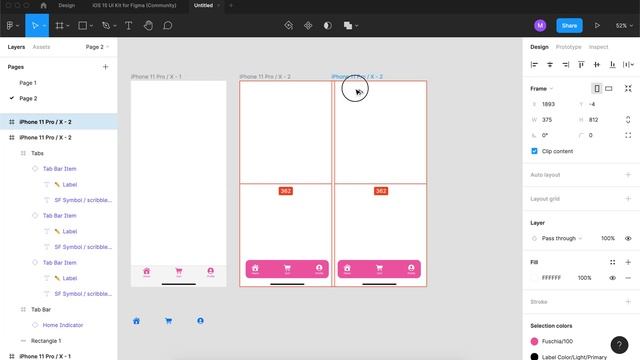Image resolution: width=640 pixels, height=360 pixels.
Task: Select landscape frame orientation
Action: 609,88
